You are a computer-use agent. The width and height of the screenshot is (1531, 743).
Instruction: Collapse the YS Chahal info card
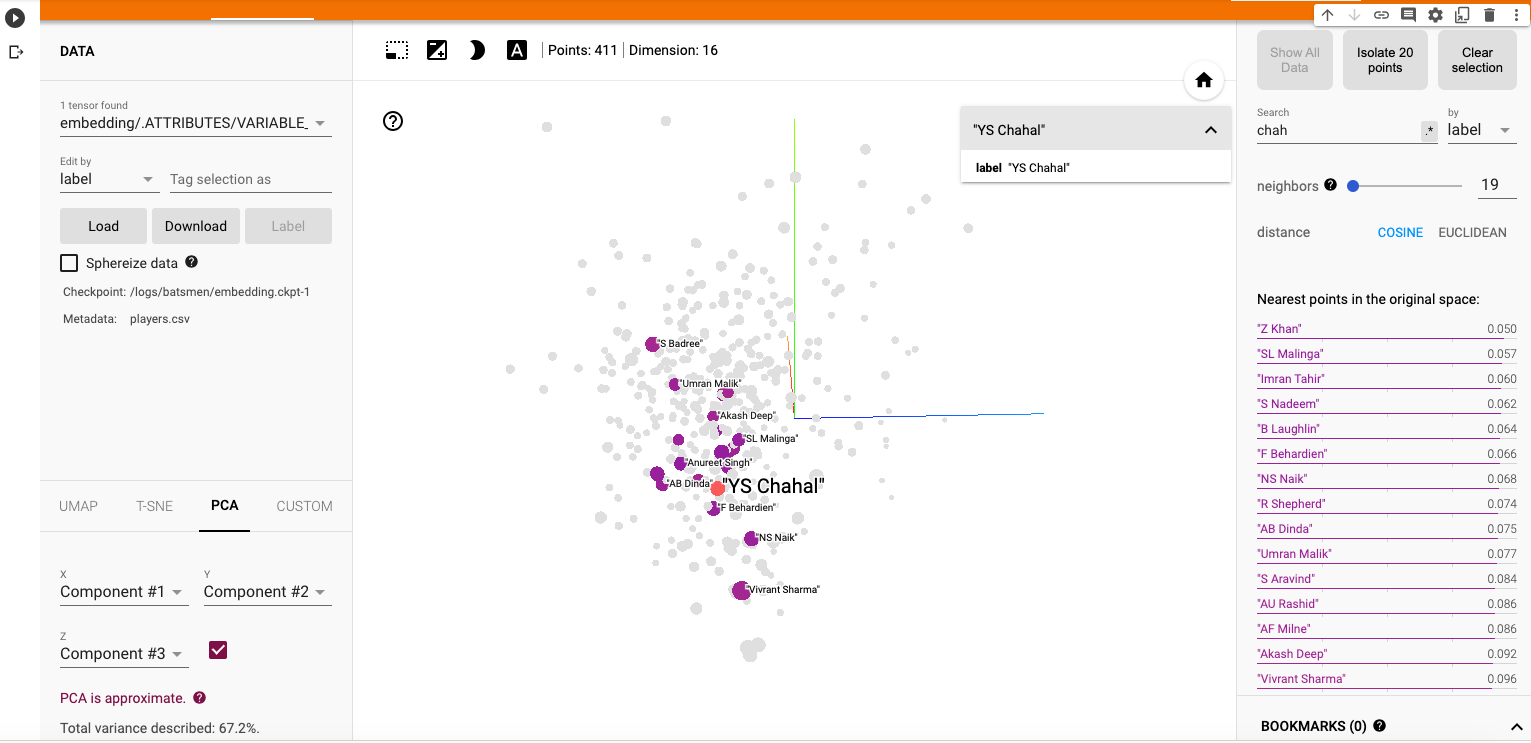pyautogui.click(x=1210, y=130)
